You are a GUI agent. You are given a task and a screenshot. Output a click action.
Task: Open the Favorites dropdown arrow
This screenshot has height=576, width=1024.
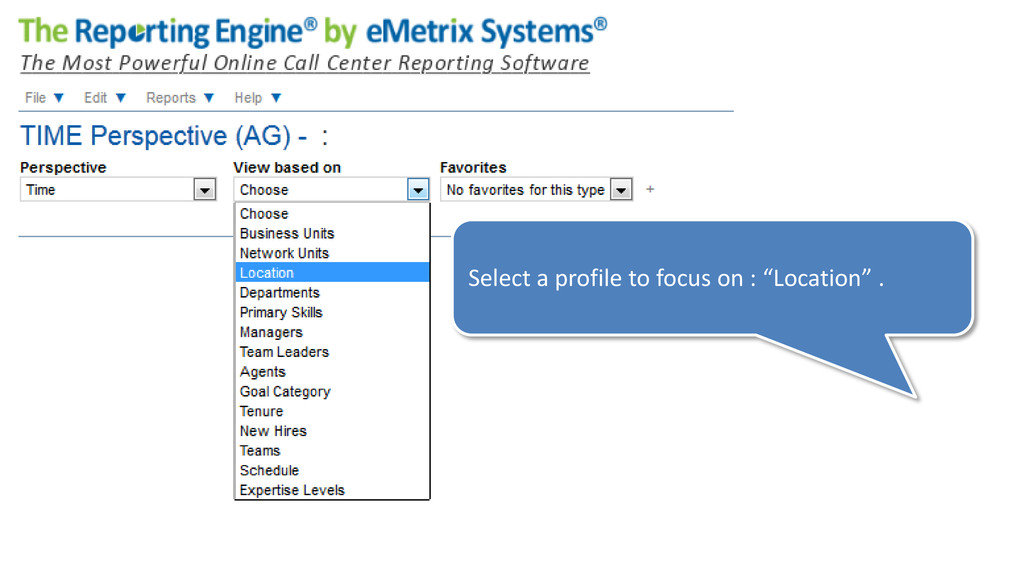621,190
